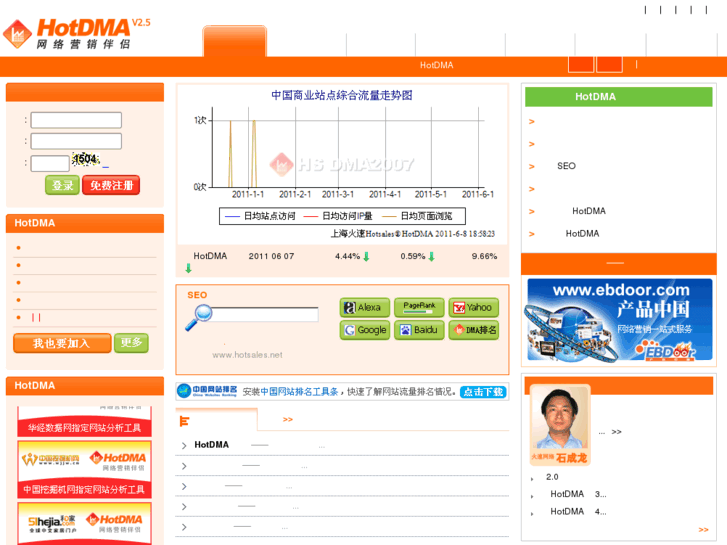Click the HotDMA logo in the header
727x545 pixels.
[77, 33]
